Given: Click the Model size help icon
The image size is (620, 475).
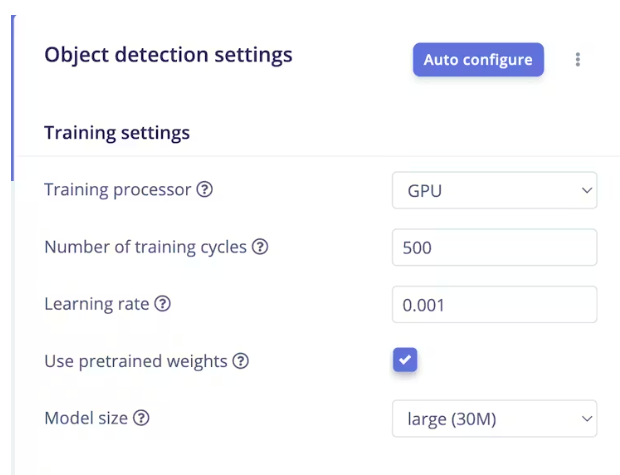Looking at the screenshot, I should coord(142,419).
